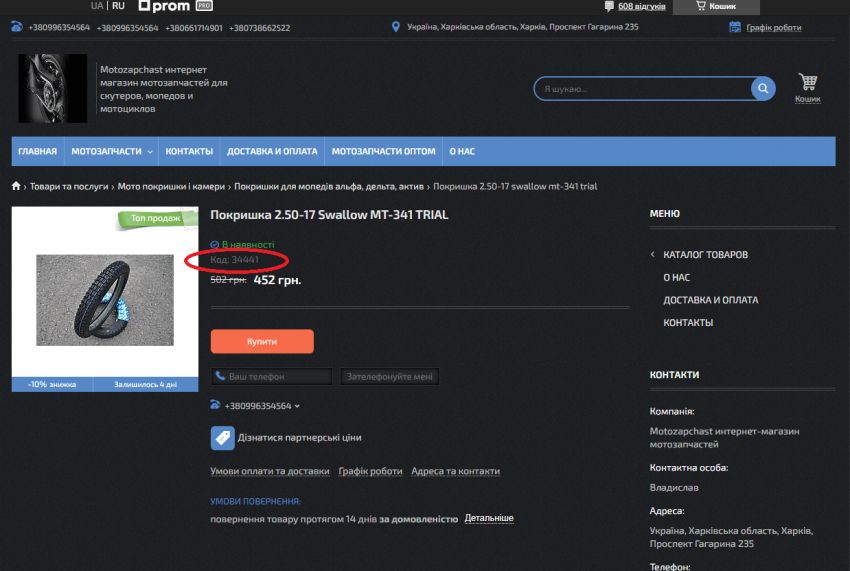The width and height of the screenshot is (850, 571).
Task: Open КОНТАКТЫ in sidebar menu
Action: coord(688,323)
